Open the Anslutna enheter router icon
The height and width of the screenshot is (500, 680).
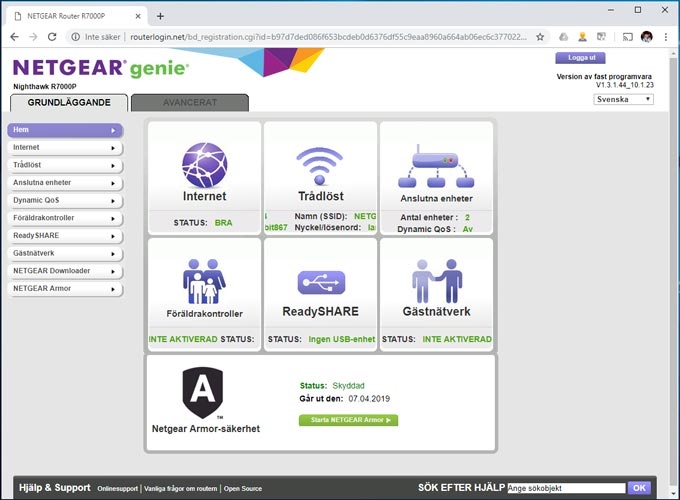click(436, 166)
